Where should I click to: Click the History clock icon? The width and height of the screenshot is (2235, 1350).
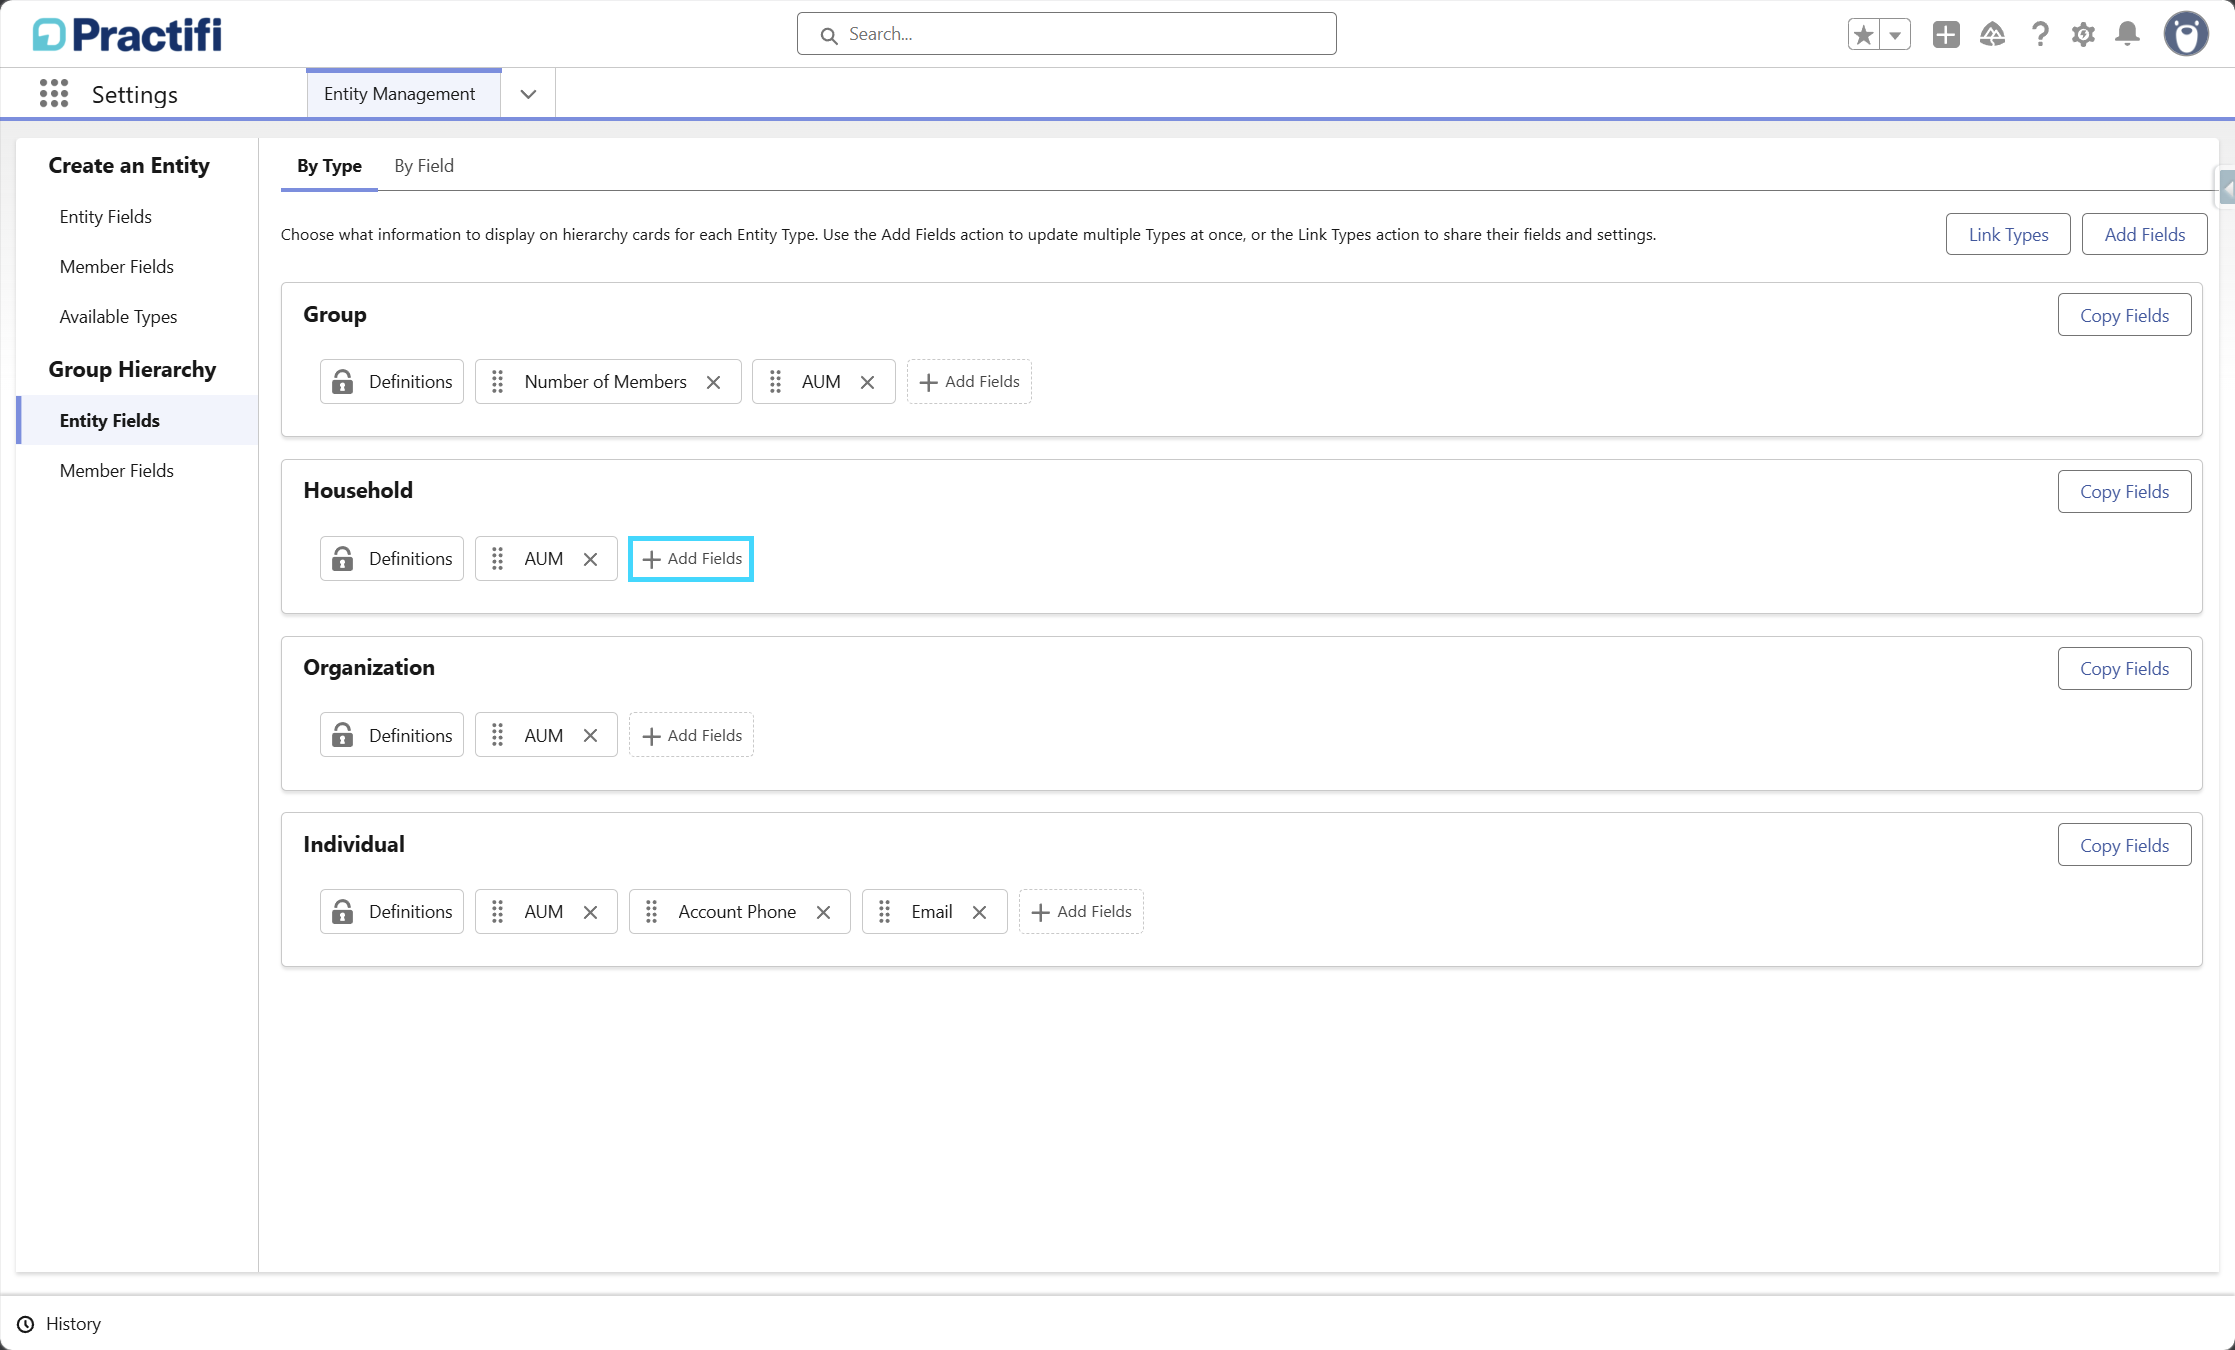pyautogui.click(x=26, y=1324)
